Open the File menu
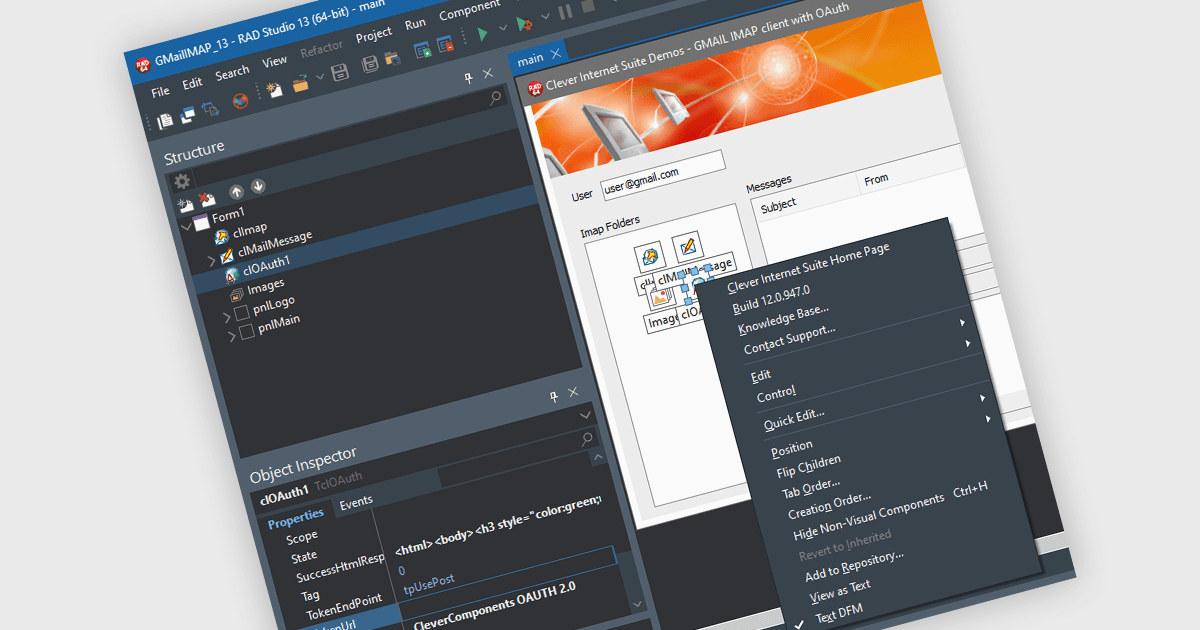 pos(160,91)
